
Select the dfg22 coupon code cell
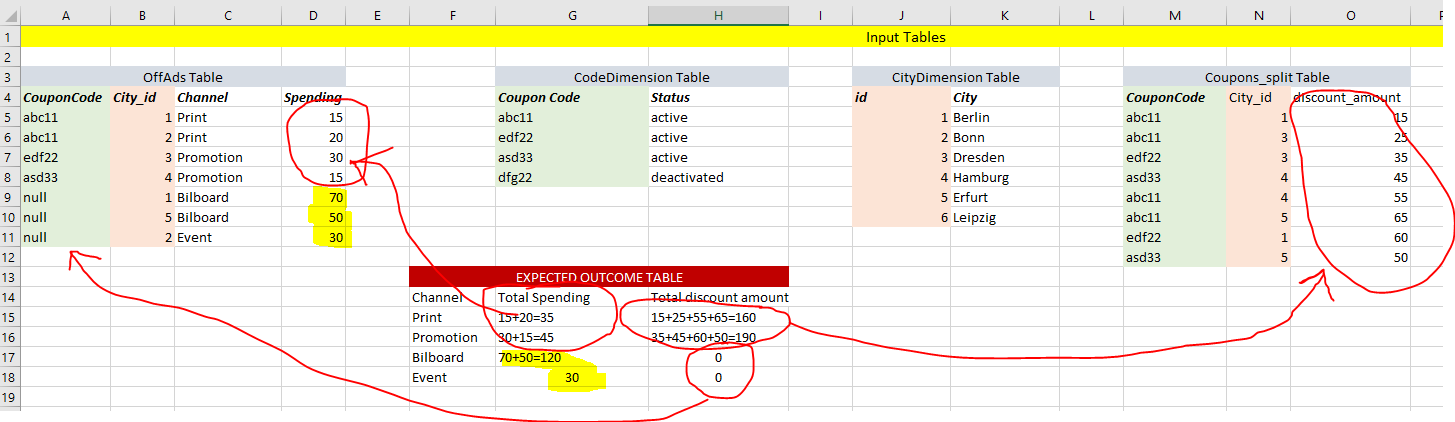click(x=571, y=177)
